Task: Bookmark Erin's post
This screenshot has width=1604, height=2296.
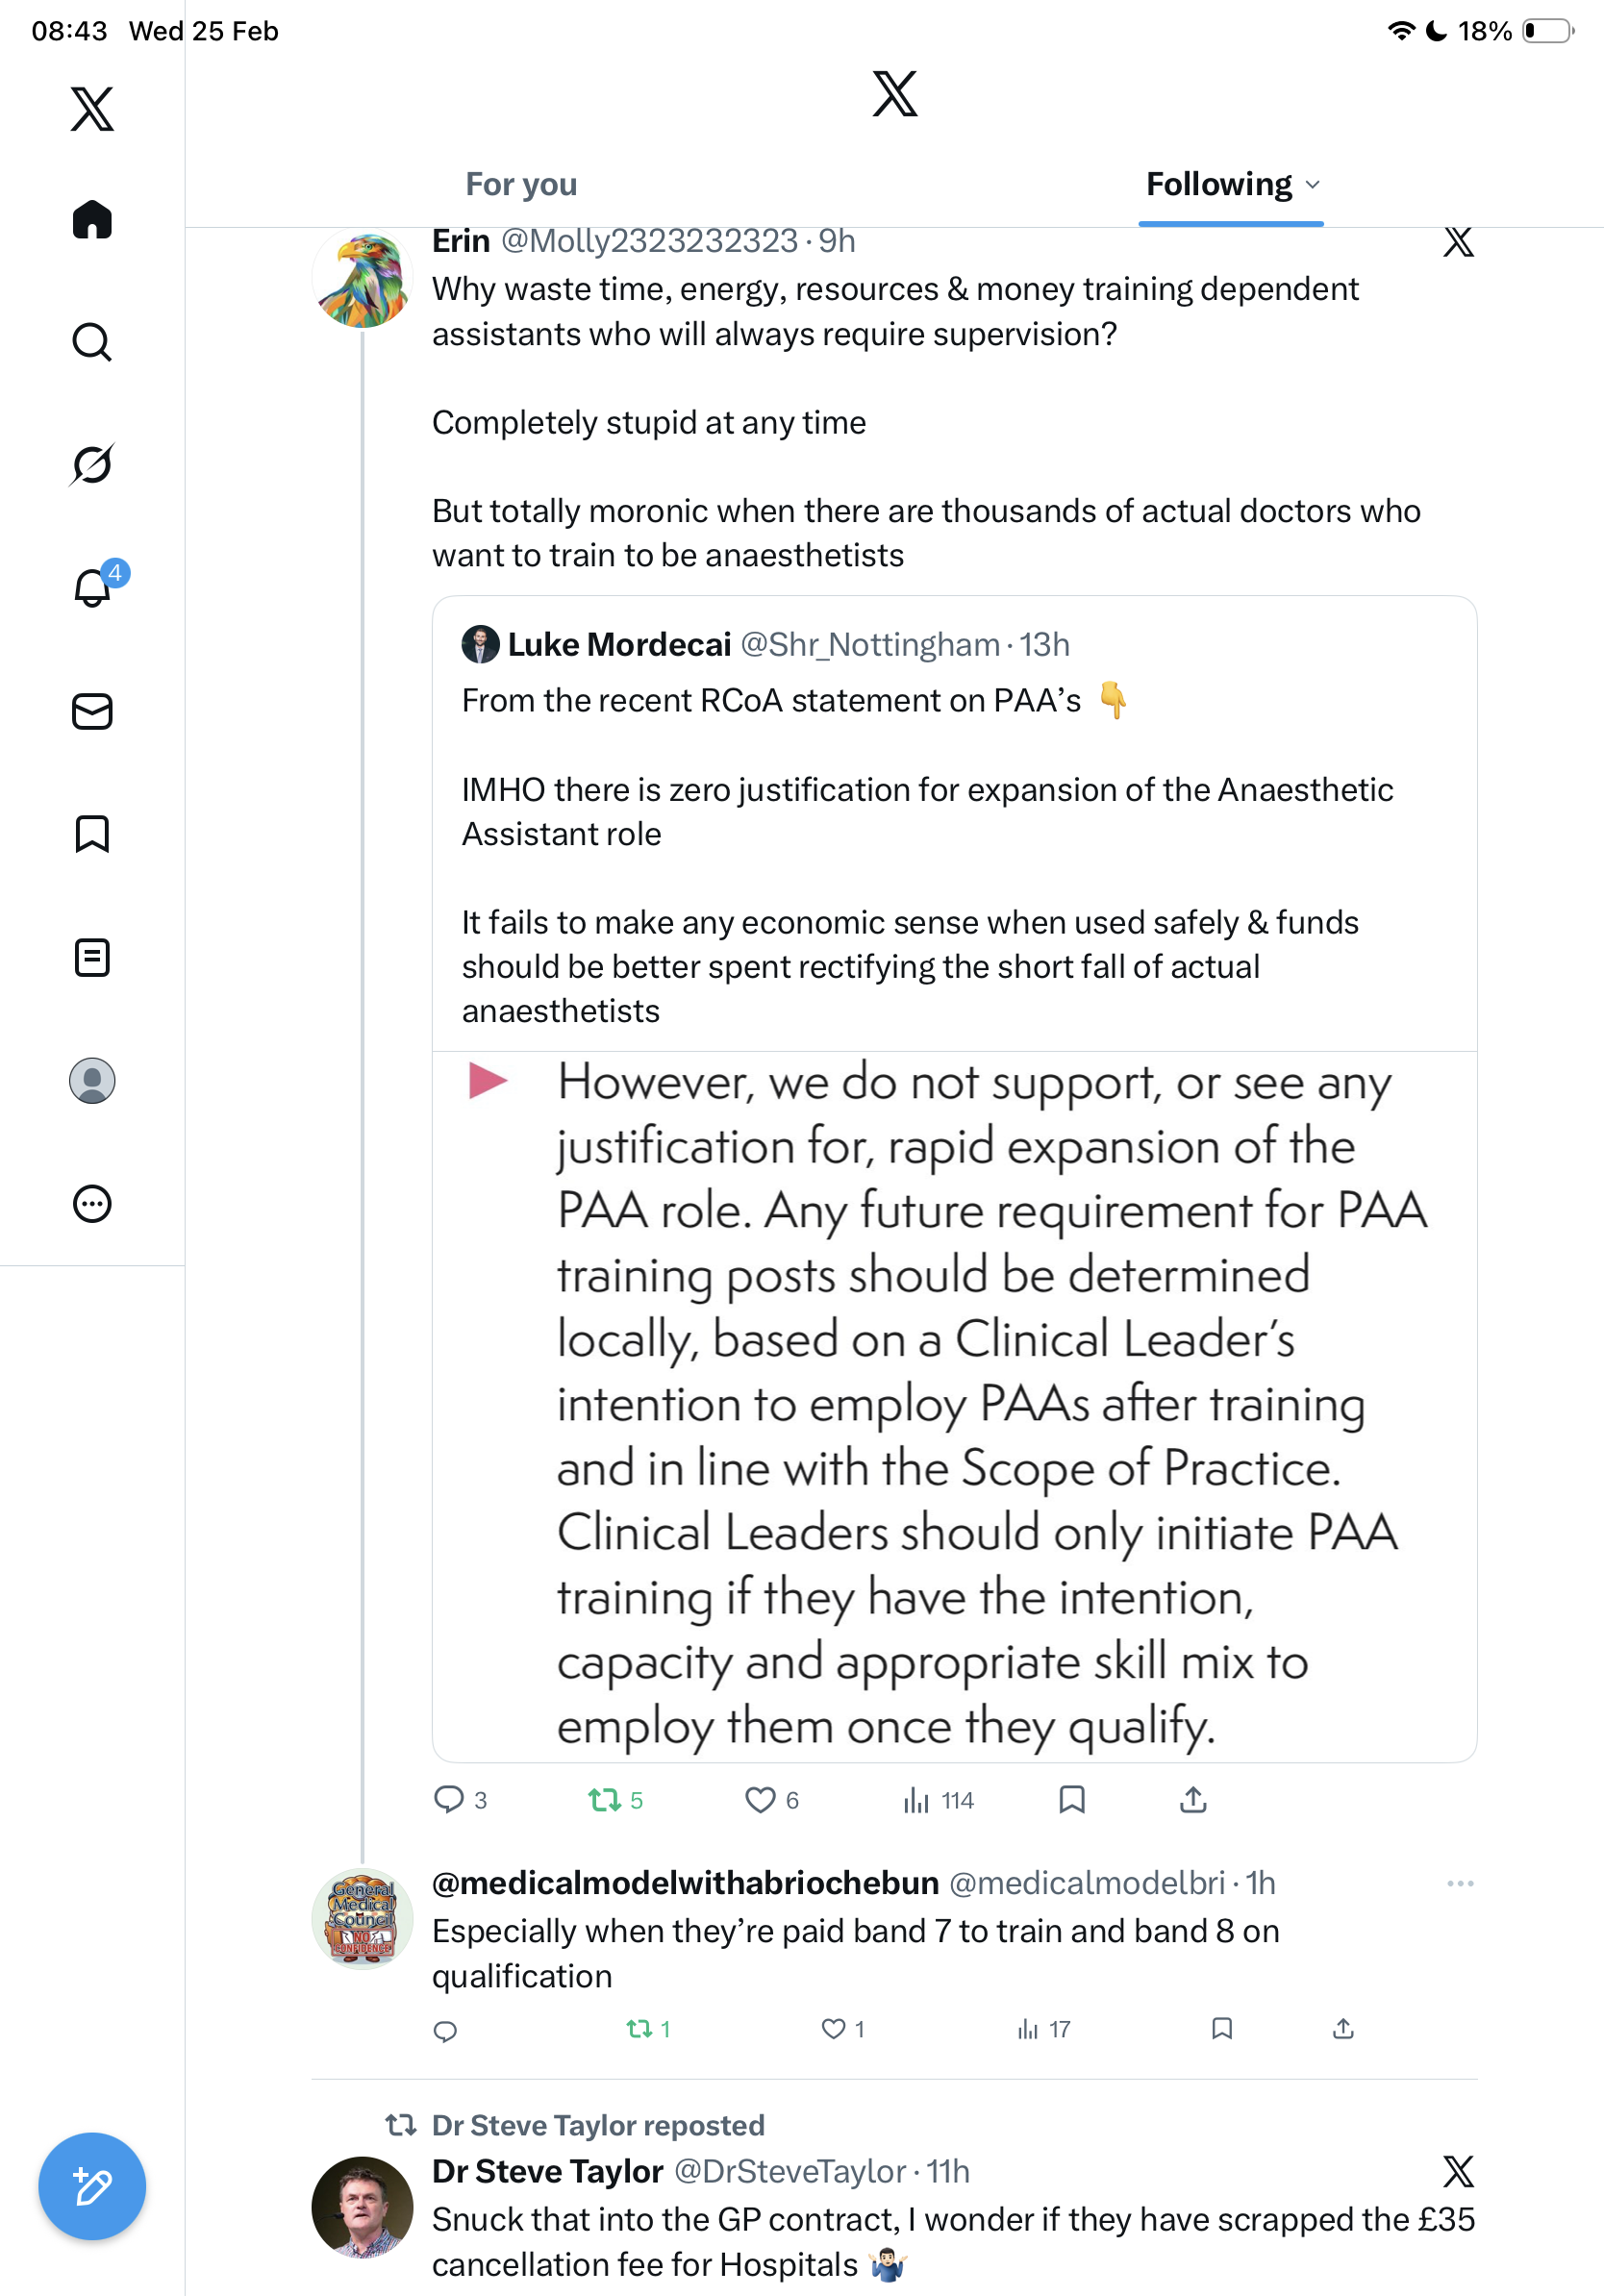Action: pyautogui.click(x=1071, y=1800)
